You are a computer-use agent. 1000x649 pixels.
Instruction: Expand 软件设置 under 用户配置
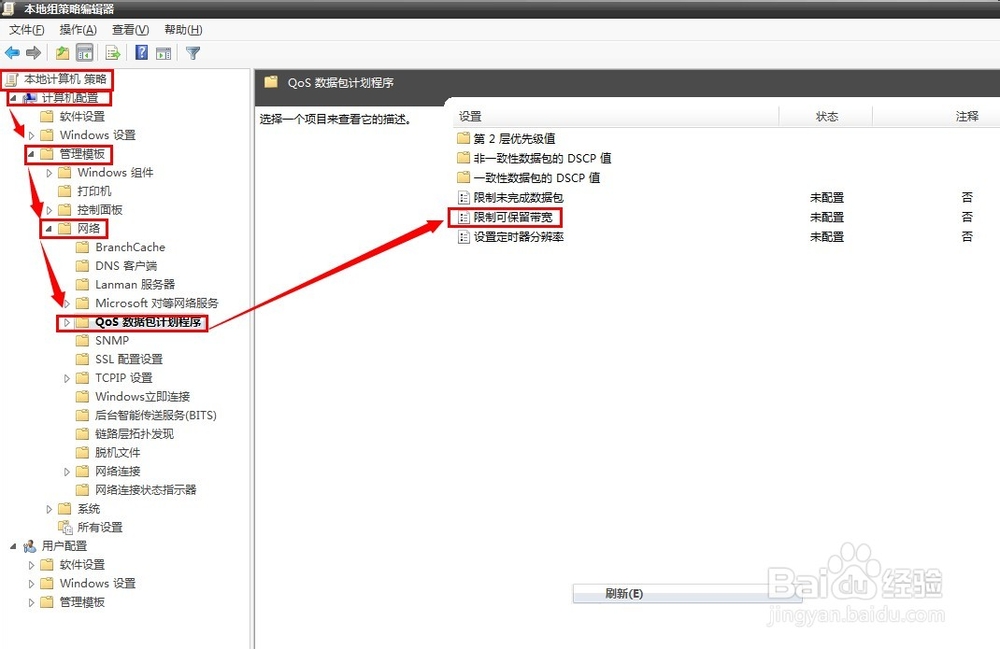[31, 565]
